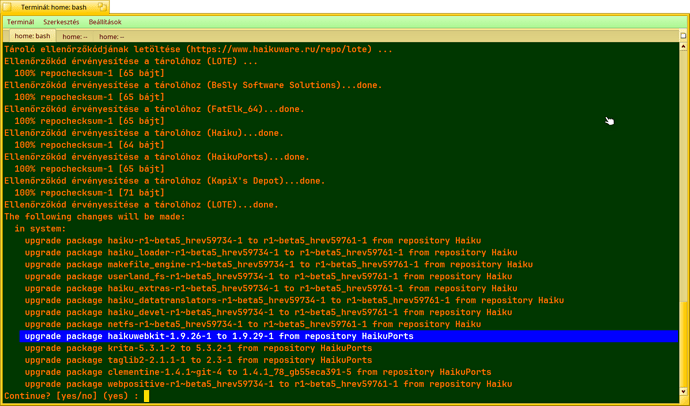Switch to the 'home: bash' tab
This screenshot has height=406, width=690.
tap(32, 36)
